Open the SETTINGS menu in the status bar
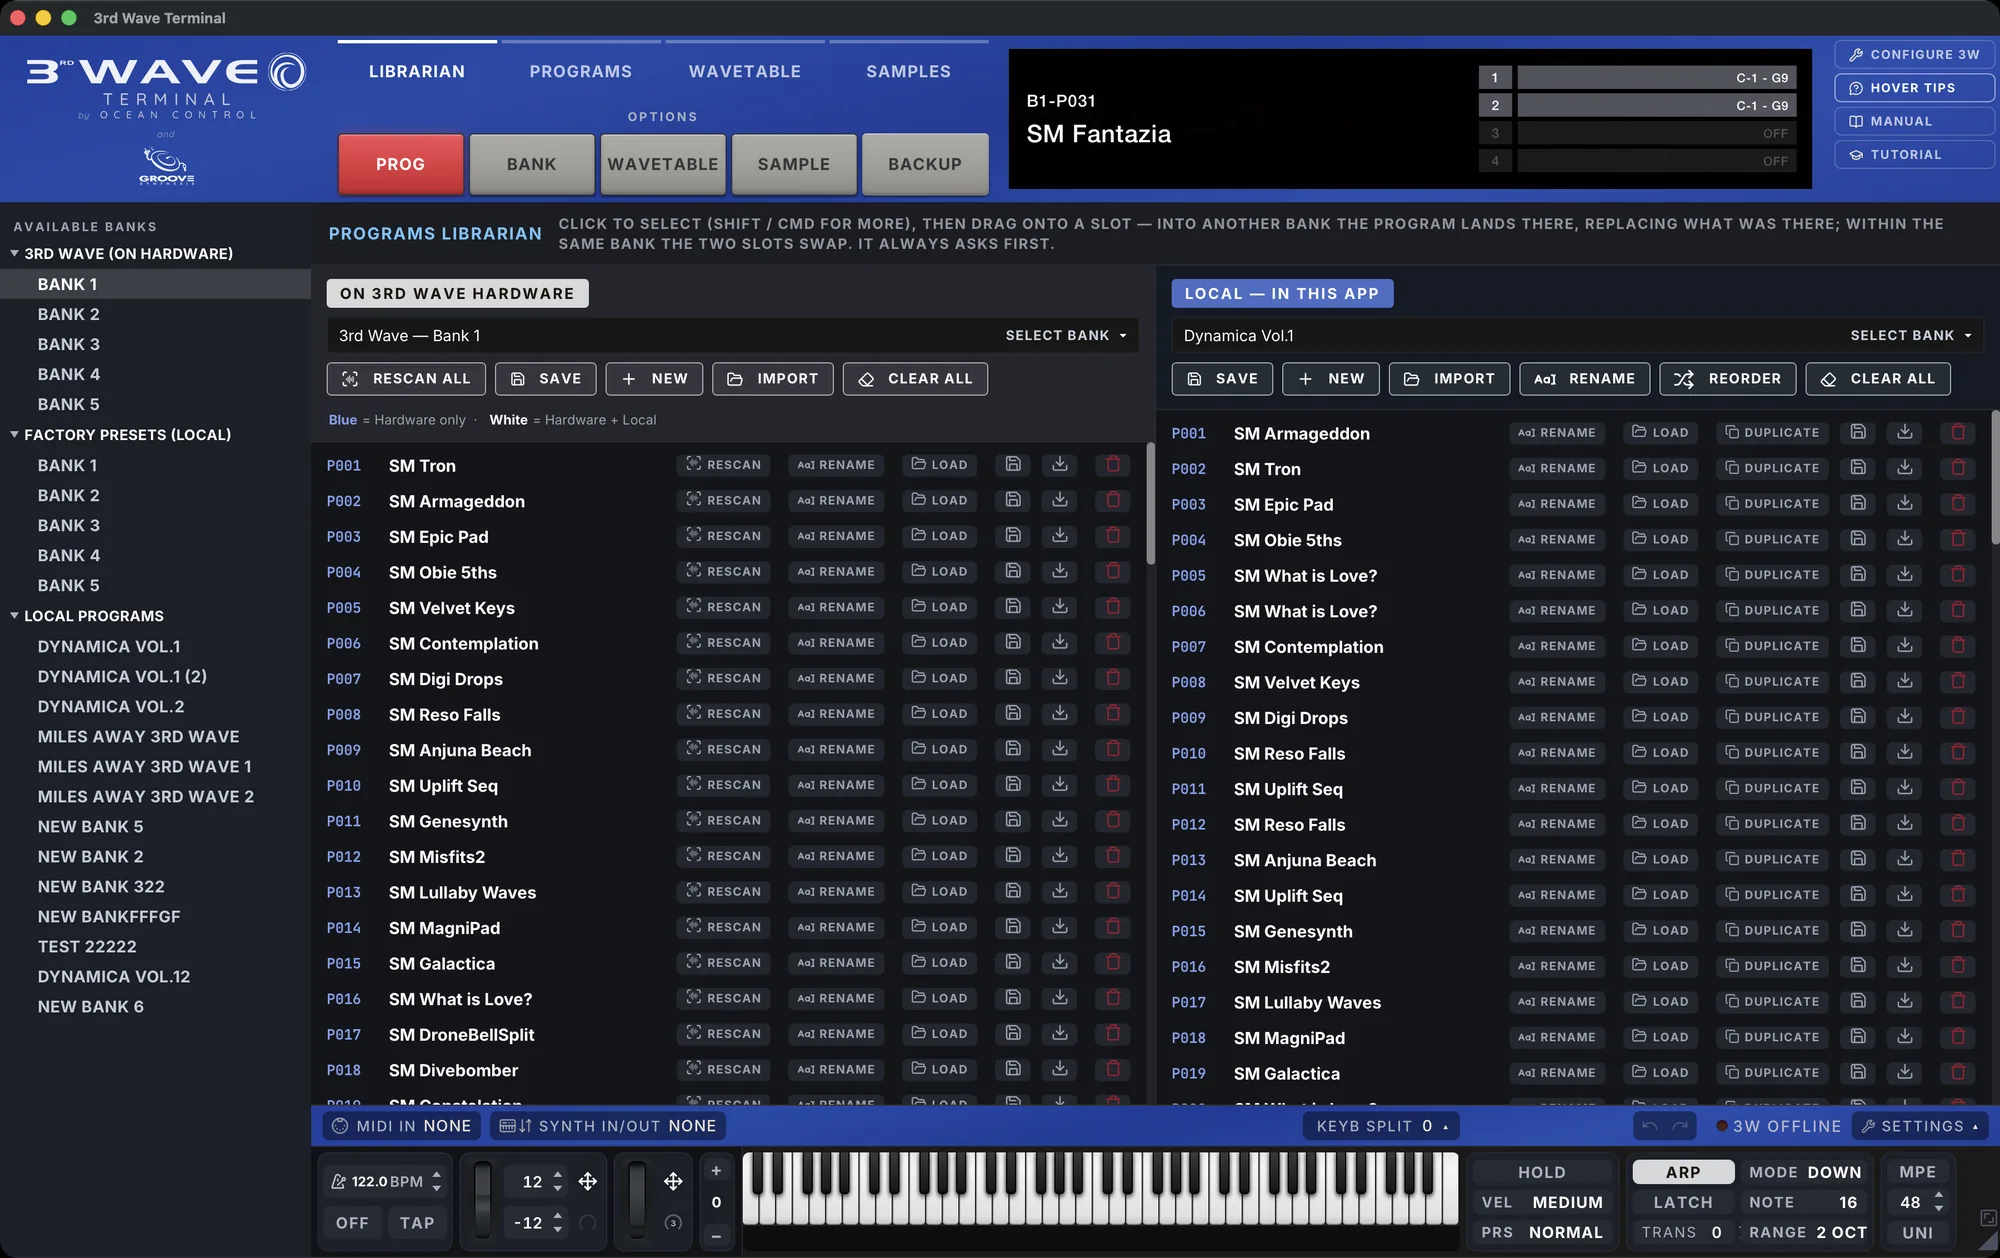 (1920, 1126)
